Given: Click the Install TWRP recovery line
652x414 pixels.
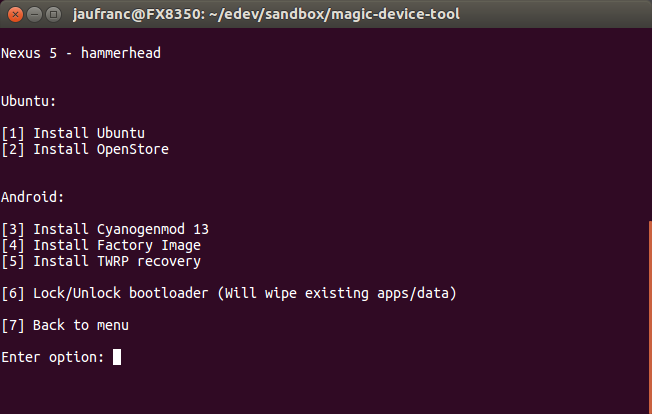Looking at the screenshot, I should pos(101,261).
